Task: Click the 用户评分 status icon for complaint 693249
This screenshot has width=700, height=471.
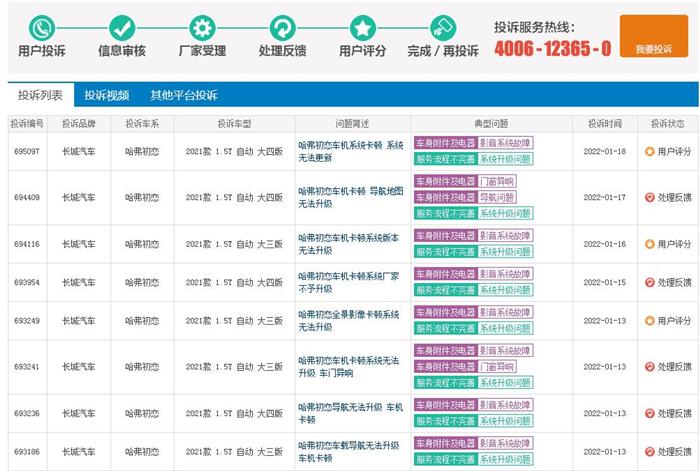Action: tap(650, 321)
